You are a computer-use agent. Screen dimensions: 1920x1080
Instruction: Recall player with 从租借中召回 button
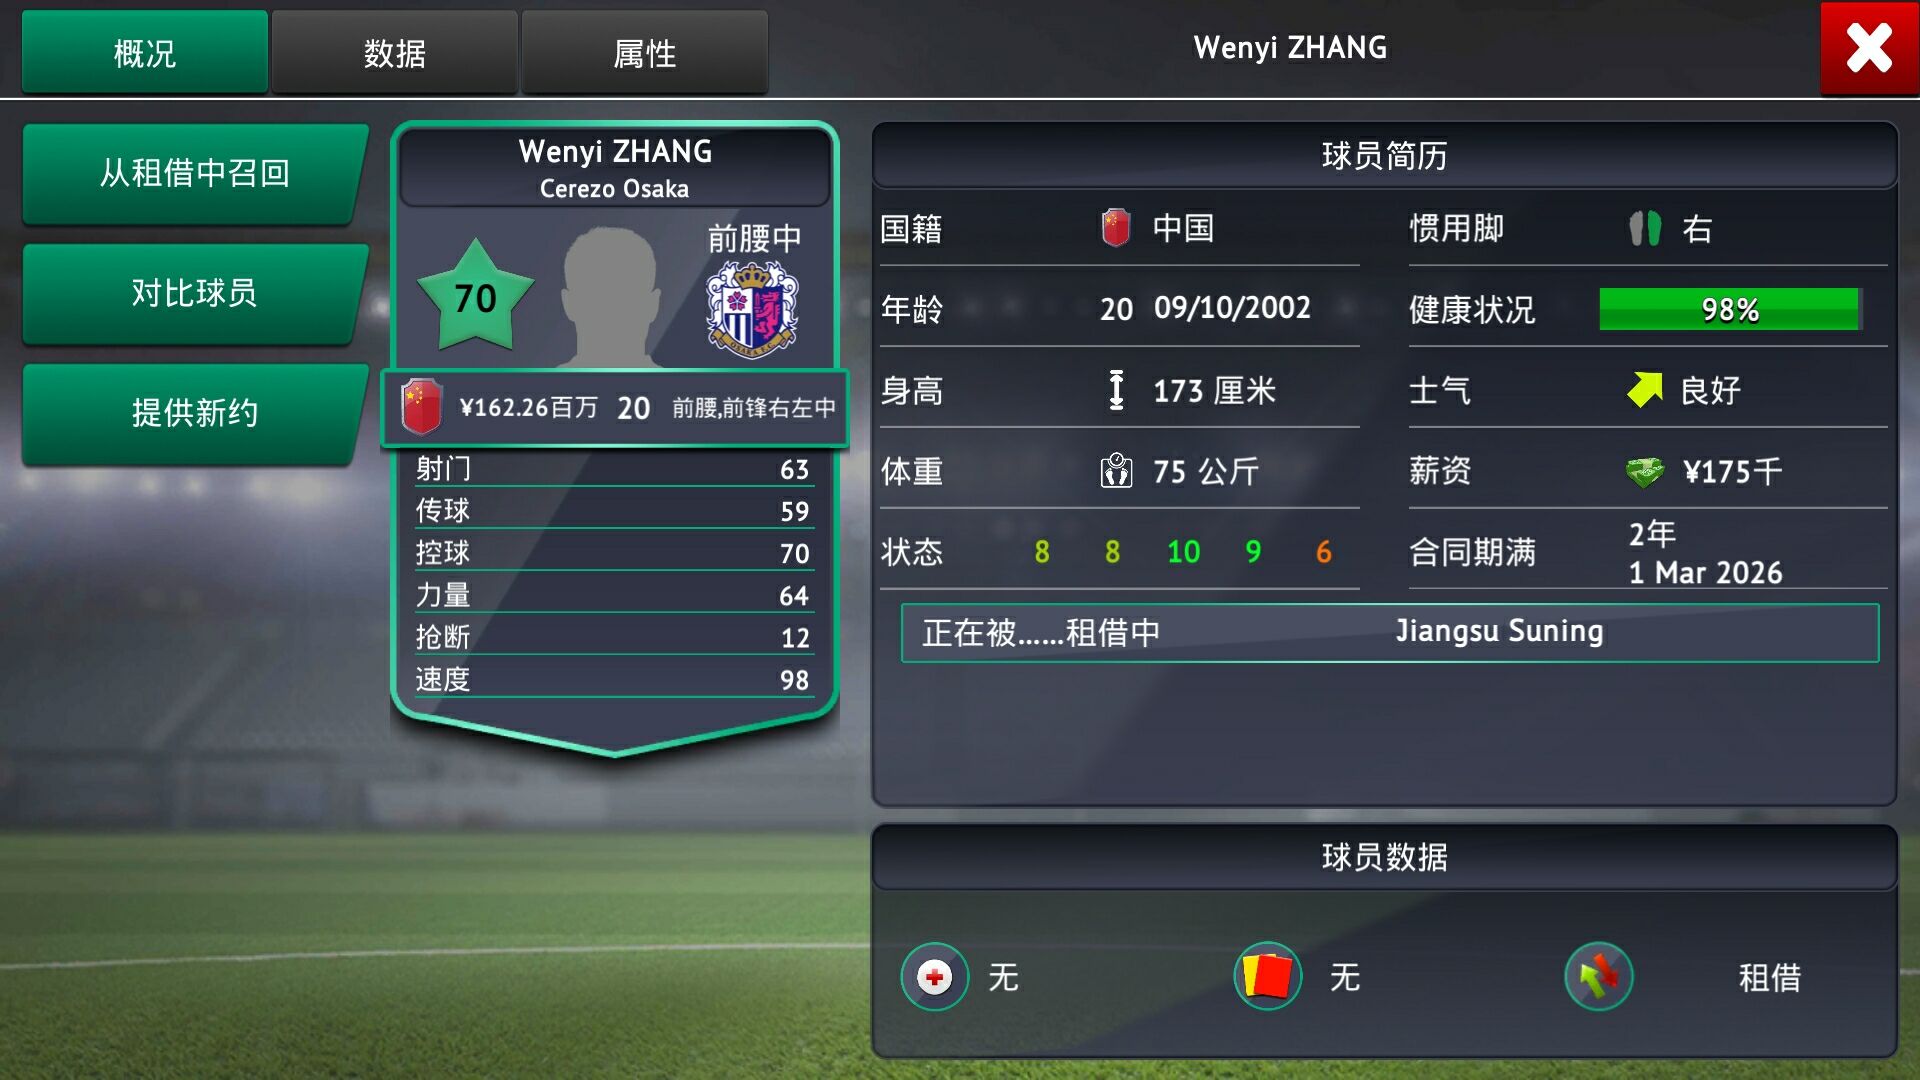pyautogui.click(x=194, y=174)
